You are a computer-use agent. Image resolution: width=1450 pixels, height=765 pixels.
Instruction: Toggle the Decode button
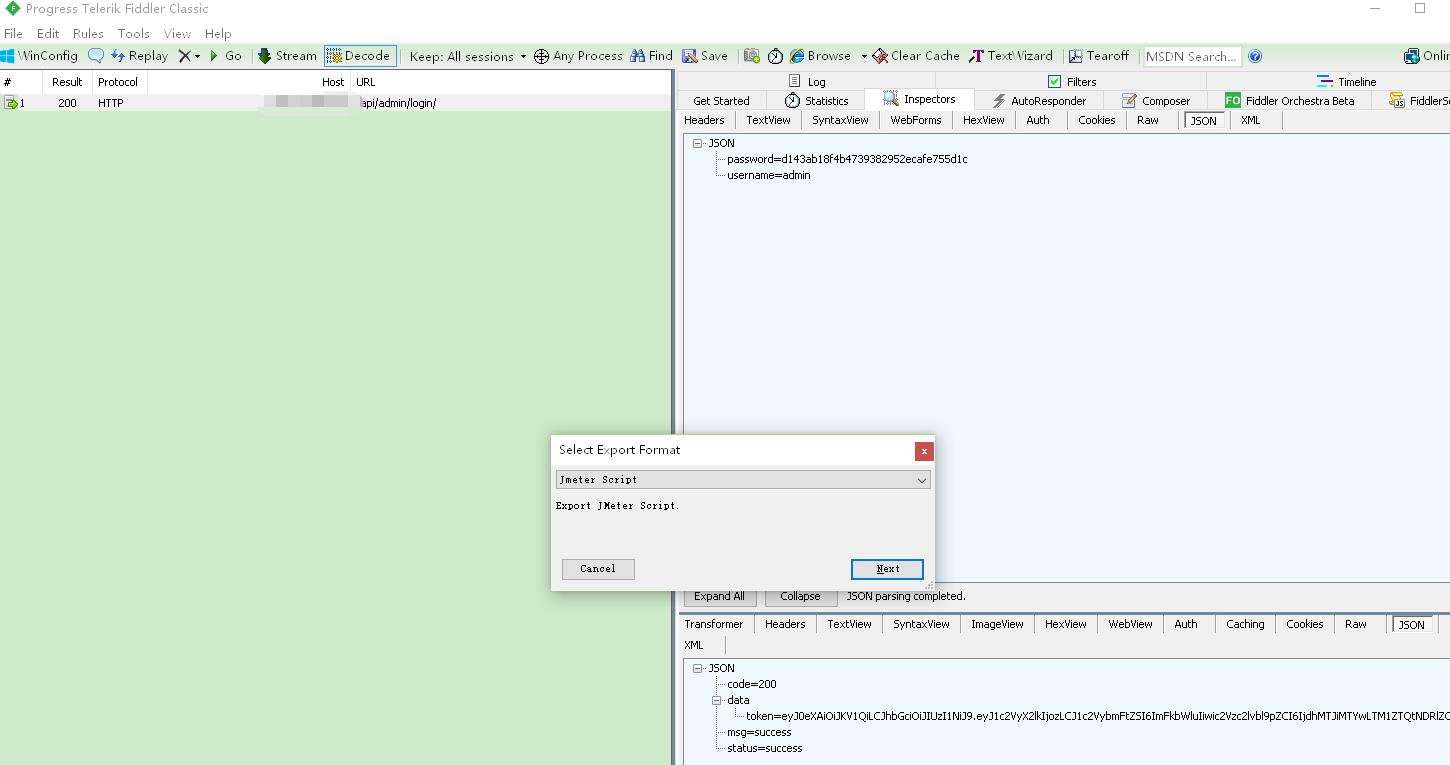pos(359,56)
